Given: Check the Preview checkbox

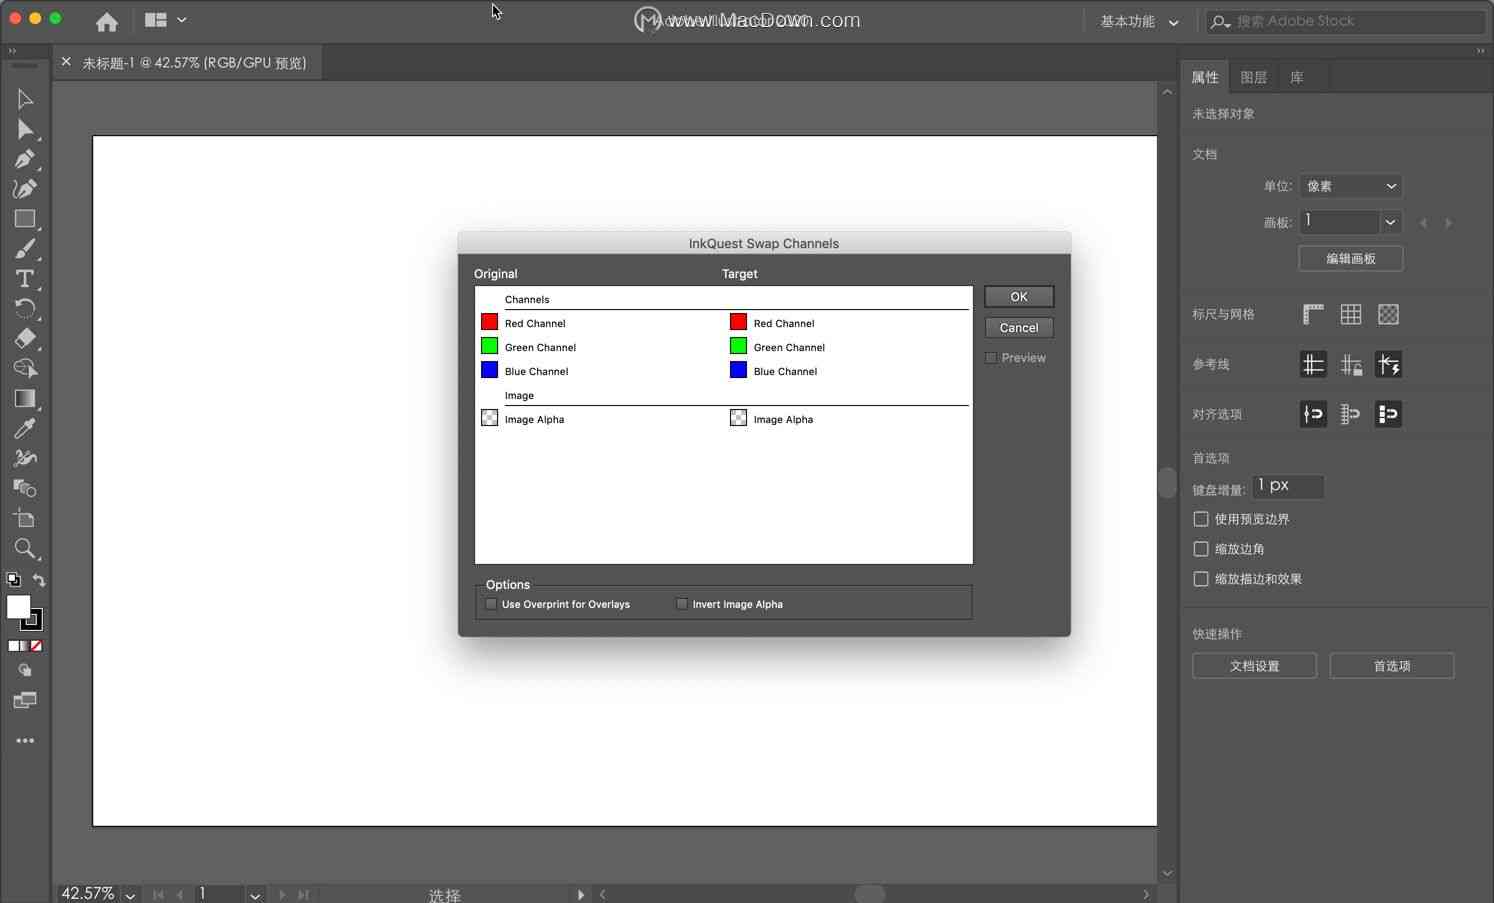Looking at the screenshot, I should pyautogui.click(x=991, y=358).
